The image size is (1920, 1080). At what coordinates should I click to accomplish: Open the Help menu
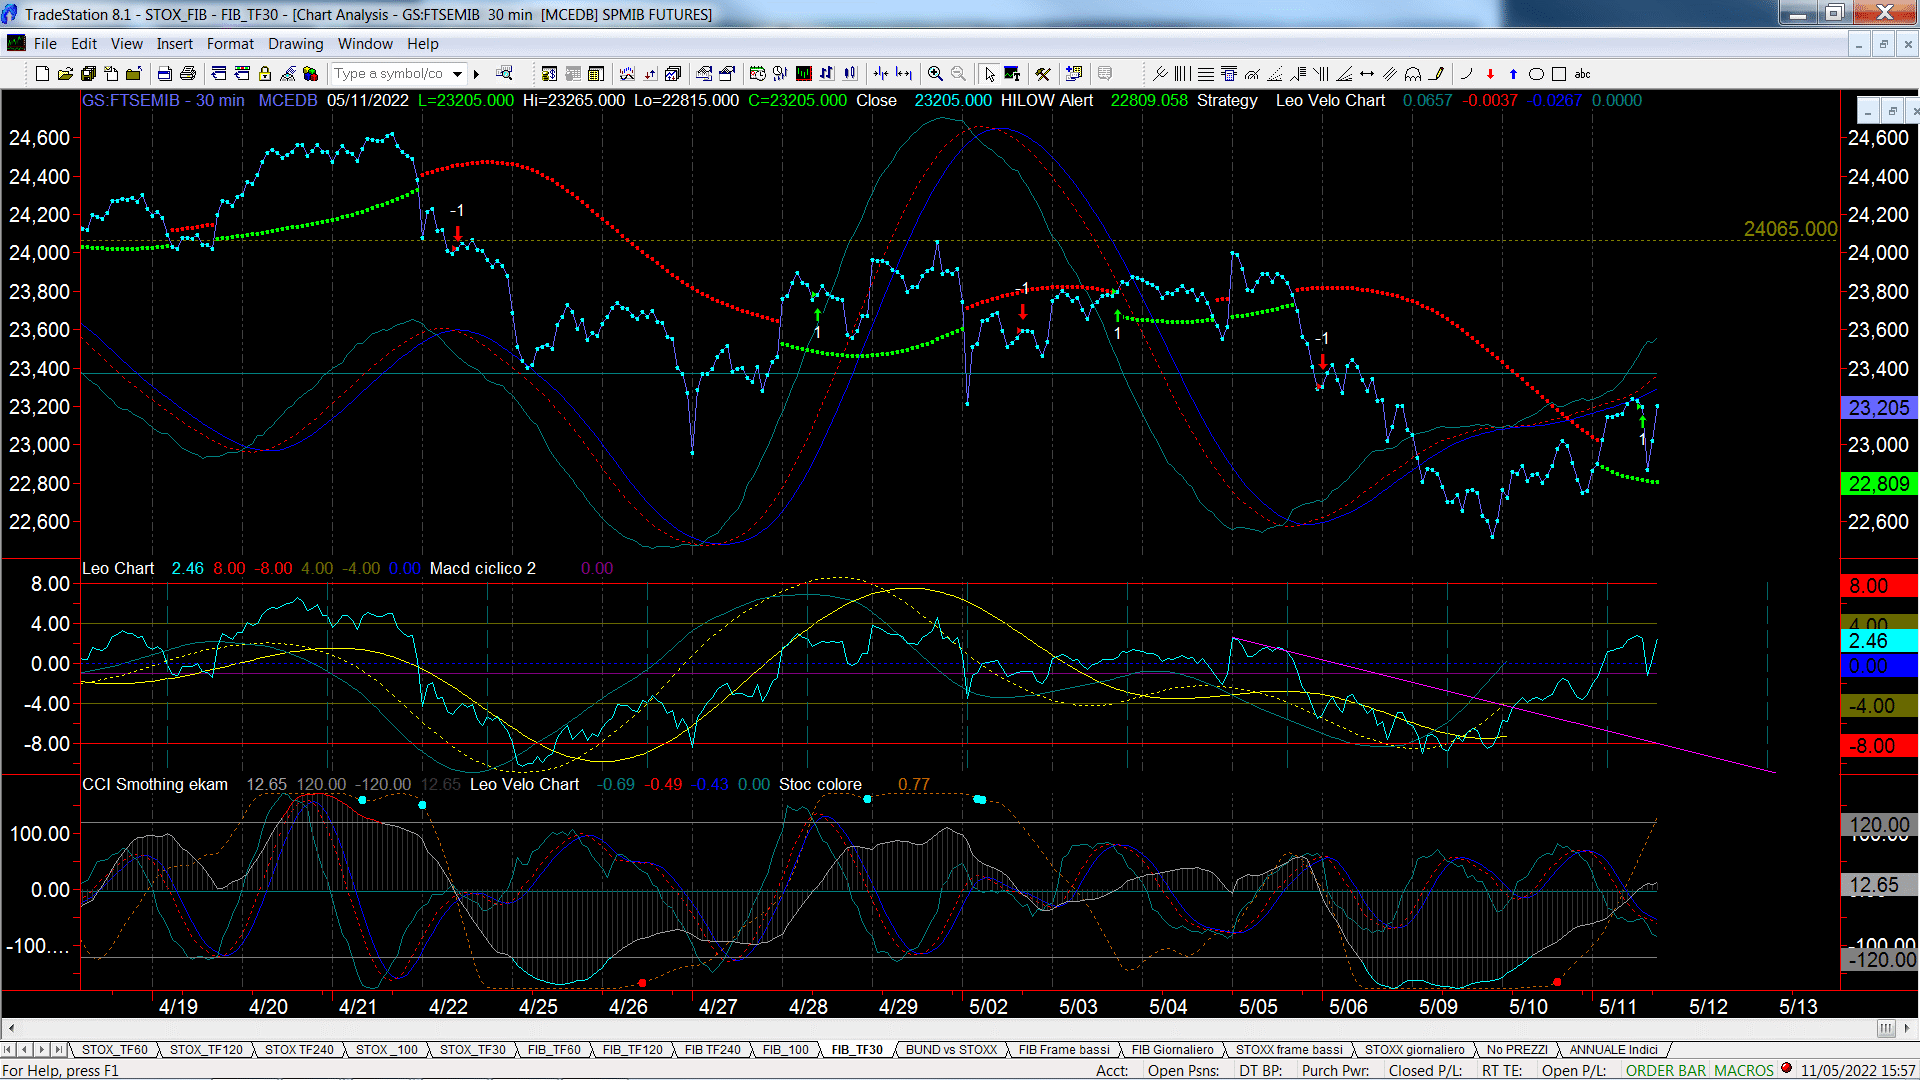(423, 43)
